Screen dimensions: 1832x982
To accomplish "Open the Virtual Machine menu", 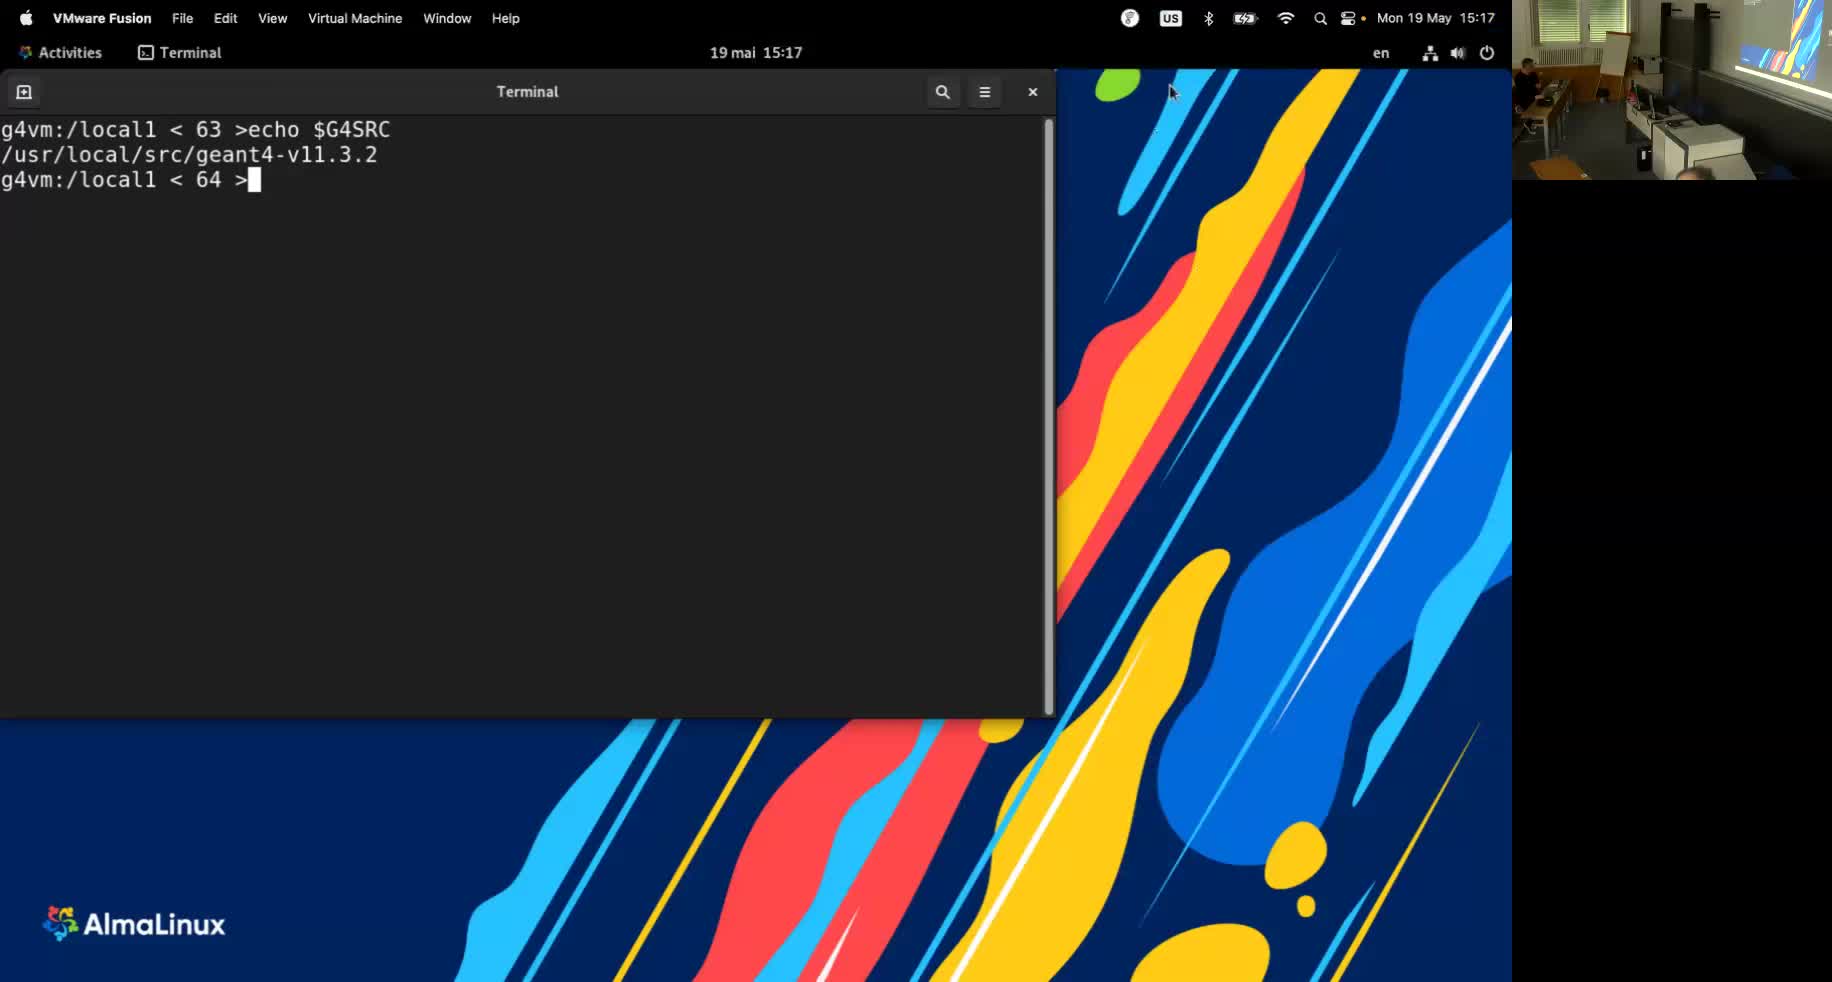I will tap(355, 18).
